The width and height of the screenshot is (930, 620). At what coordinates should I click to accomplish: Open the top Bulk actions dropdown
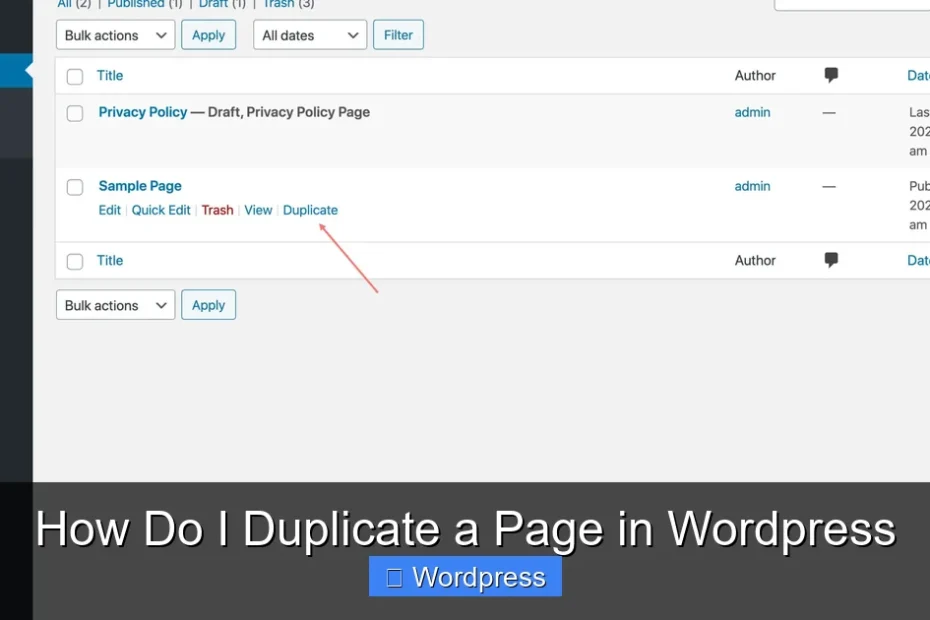point(116,35)
